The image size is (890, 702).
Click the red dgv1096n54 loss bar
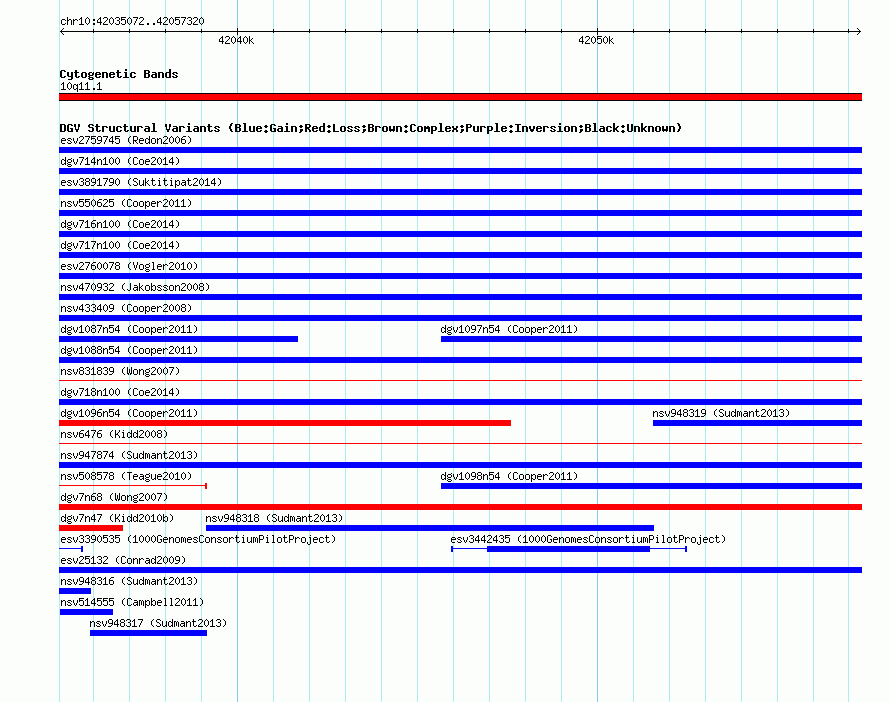click(285, 423)
